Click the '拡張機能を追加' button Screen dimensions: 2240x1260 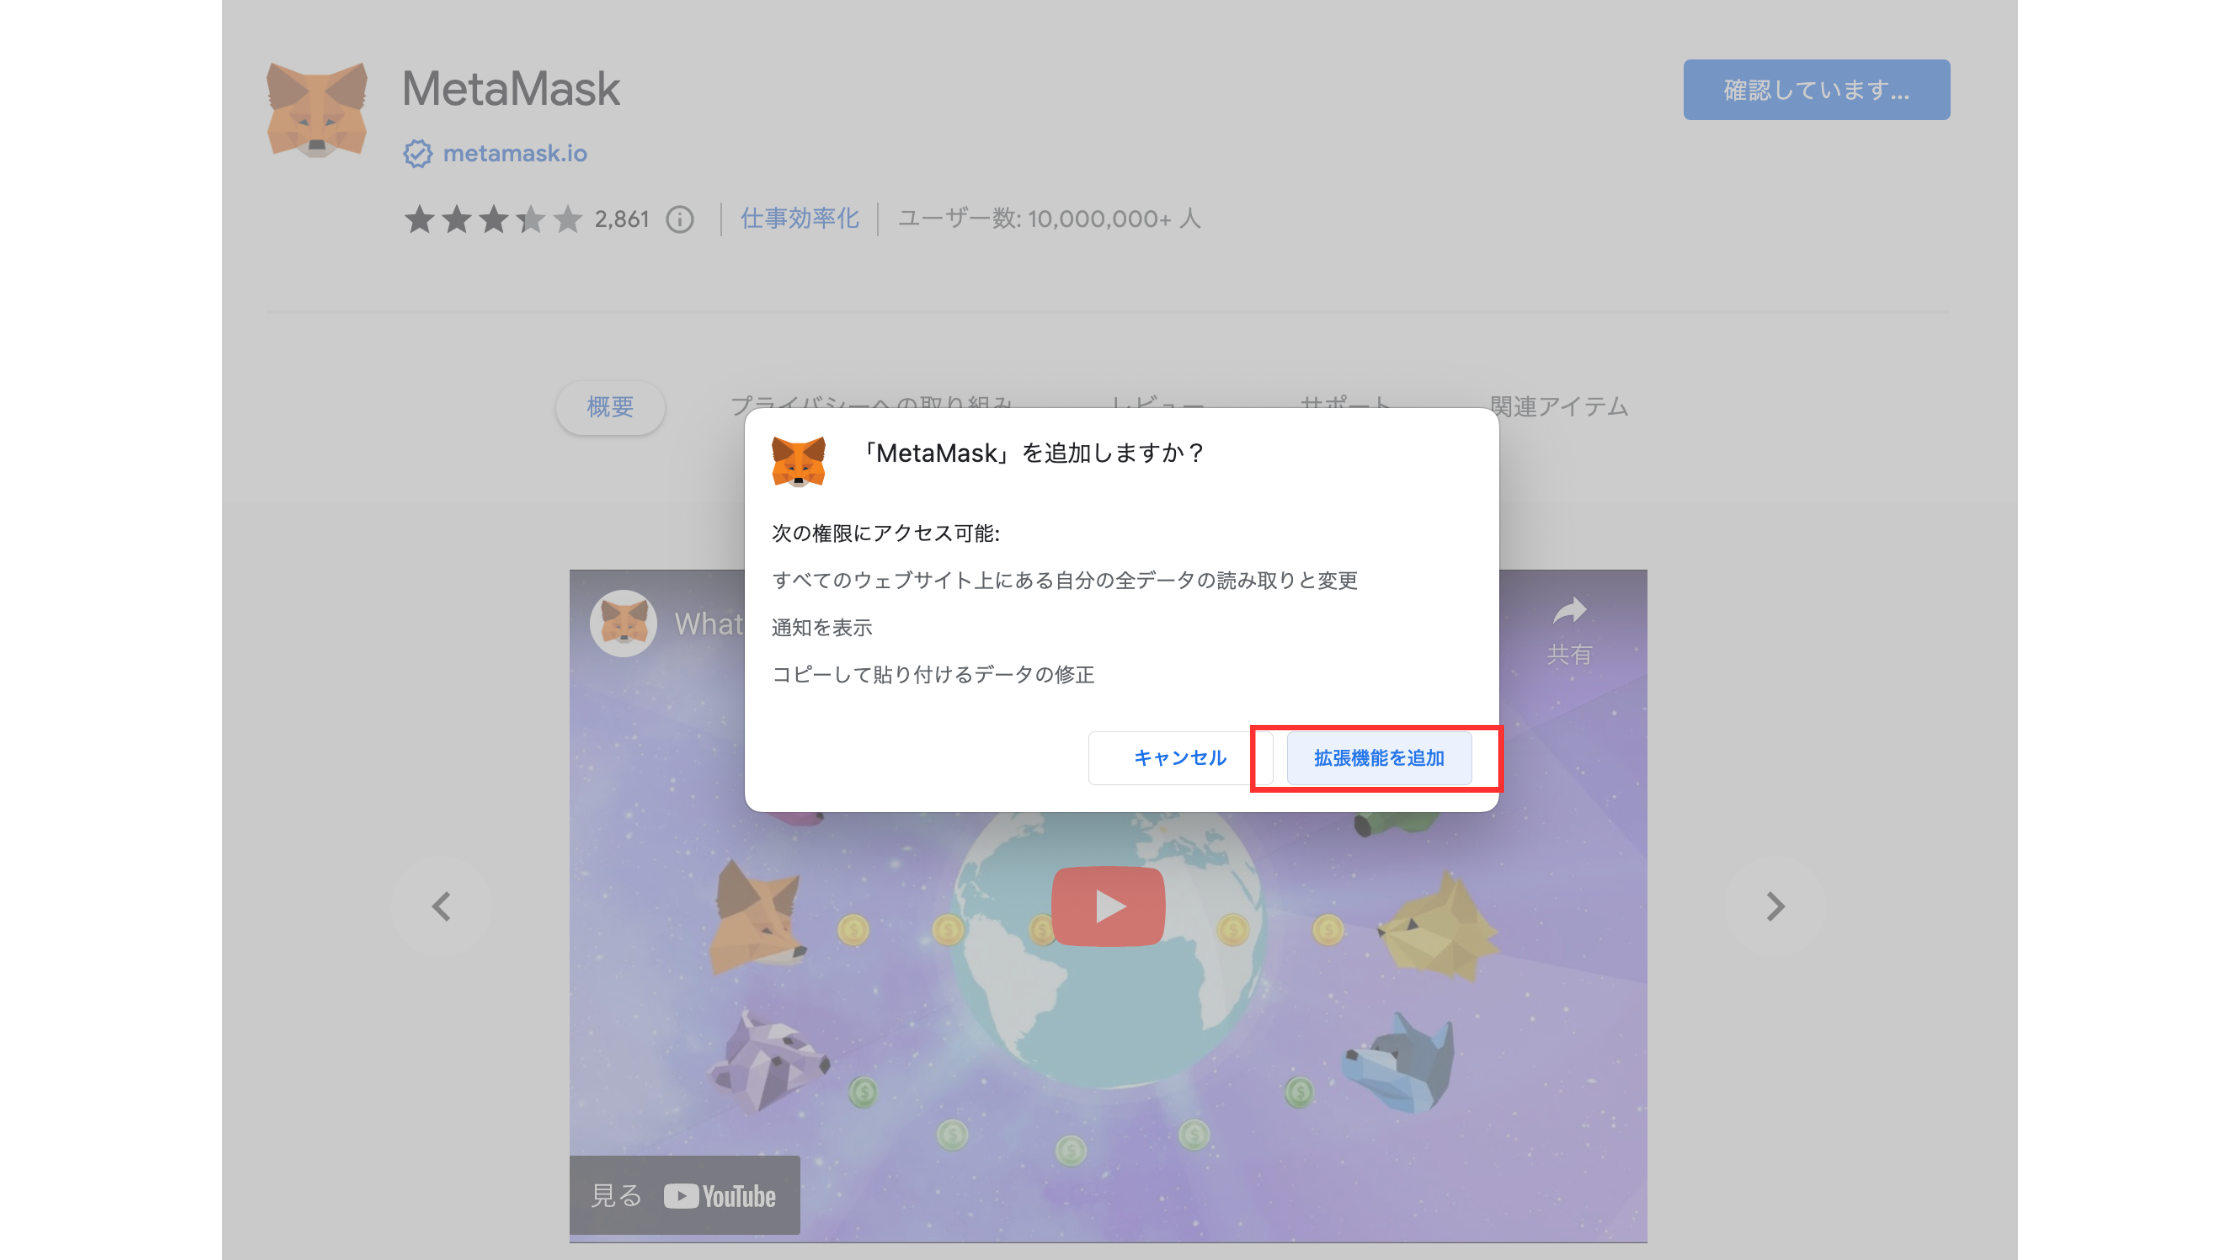pyautogui.click(x=1378, y=758)
